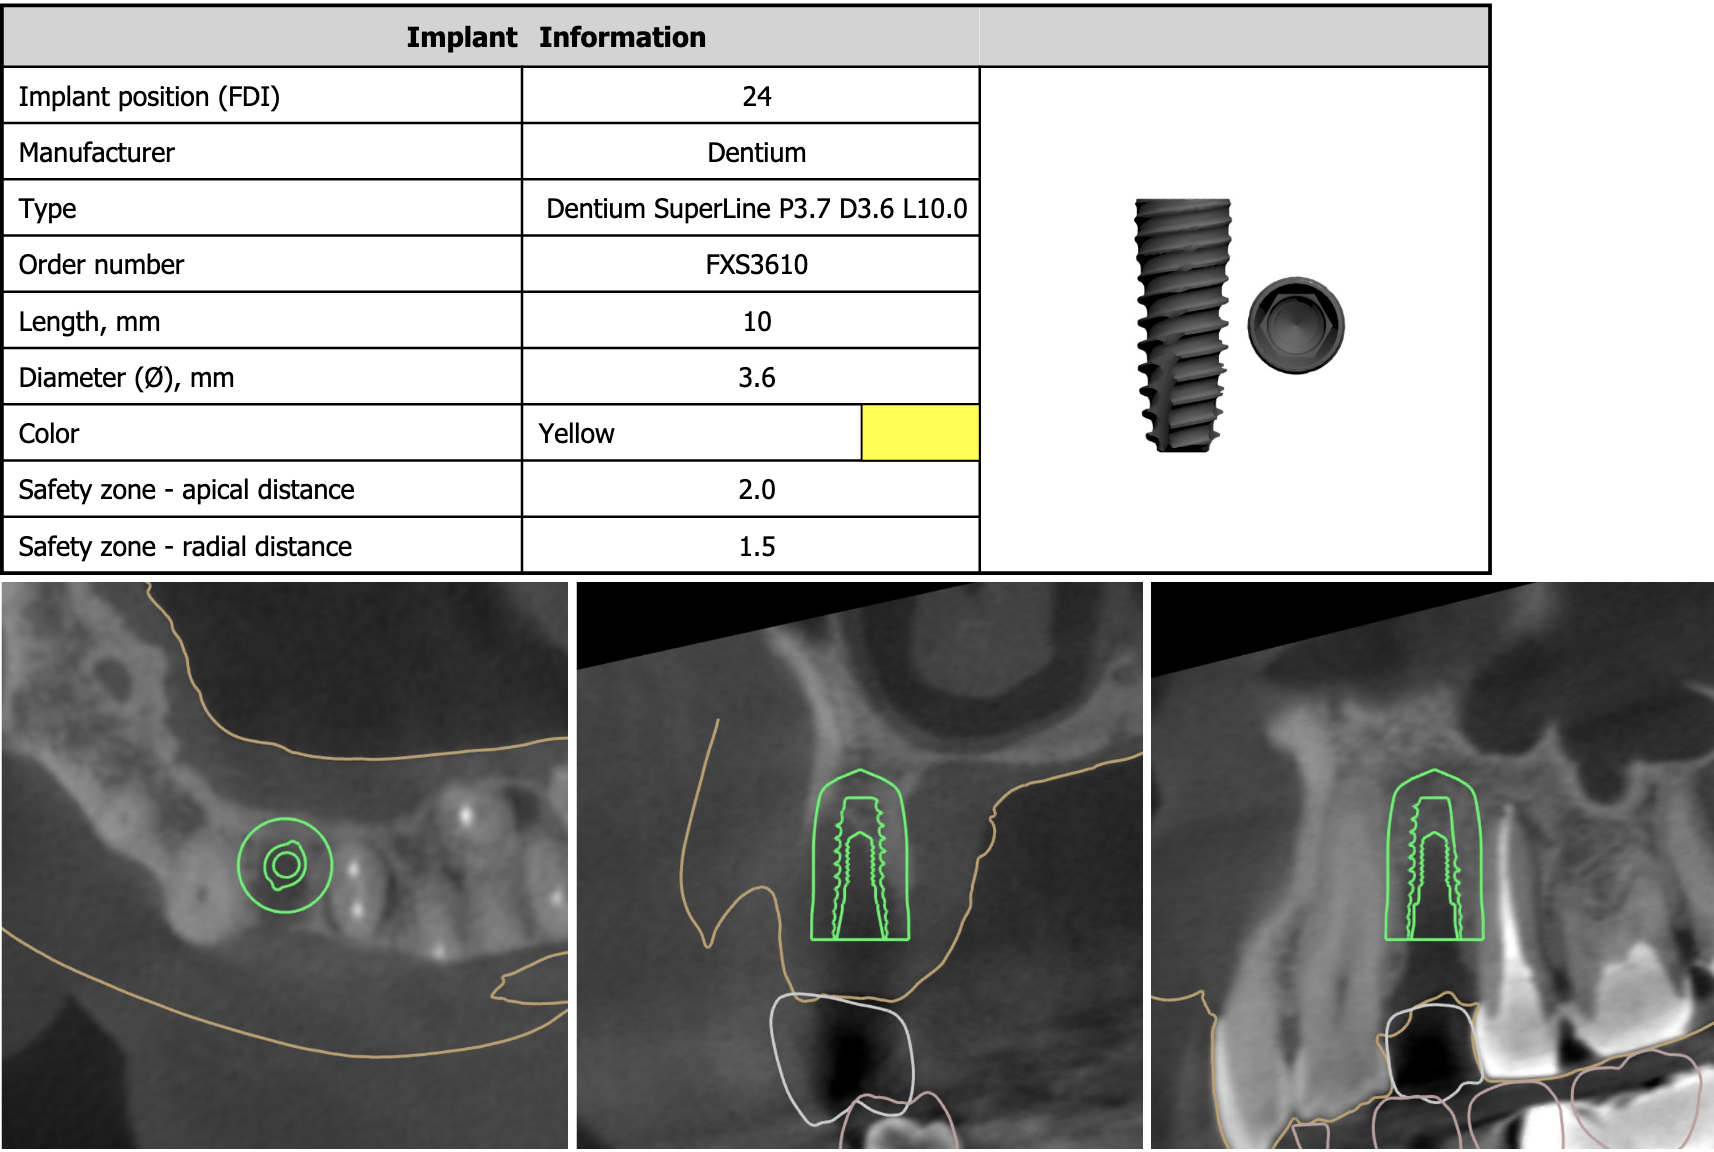
Task: Click the threaded implant side-view render
Action: [1182, 324]
